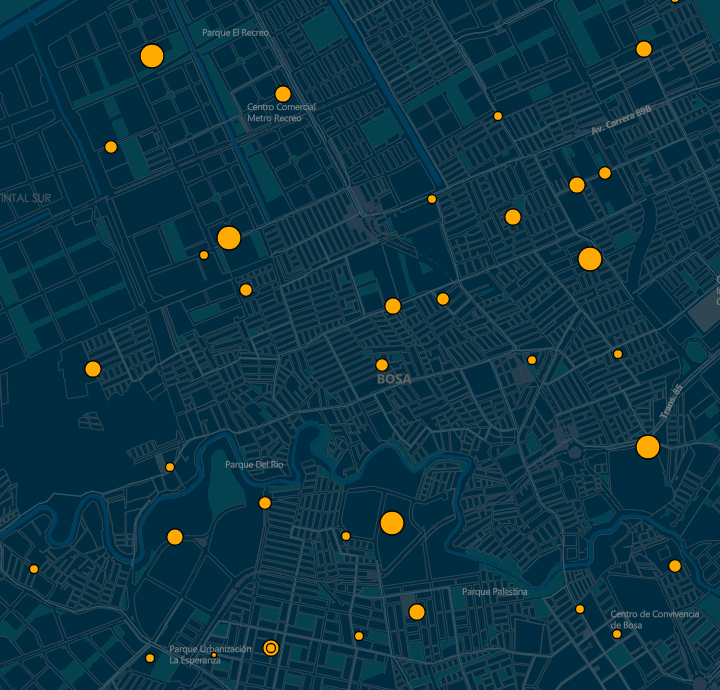
Task: Select the marker above Centro Comercial Metro Recreo
Action: tap(283, 94)
